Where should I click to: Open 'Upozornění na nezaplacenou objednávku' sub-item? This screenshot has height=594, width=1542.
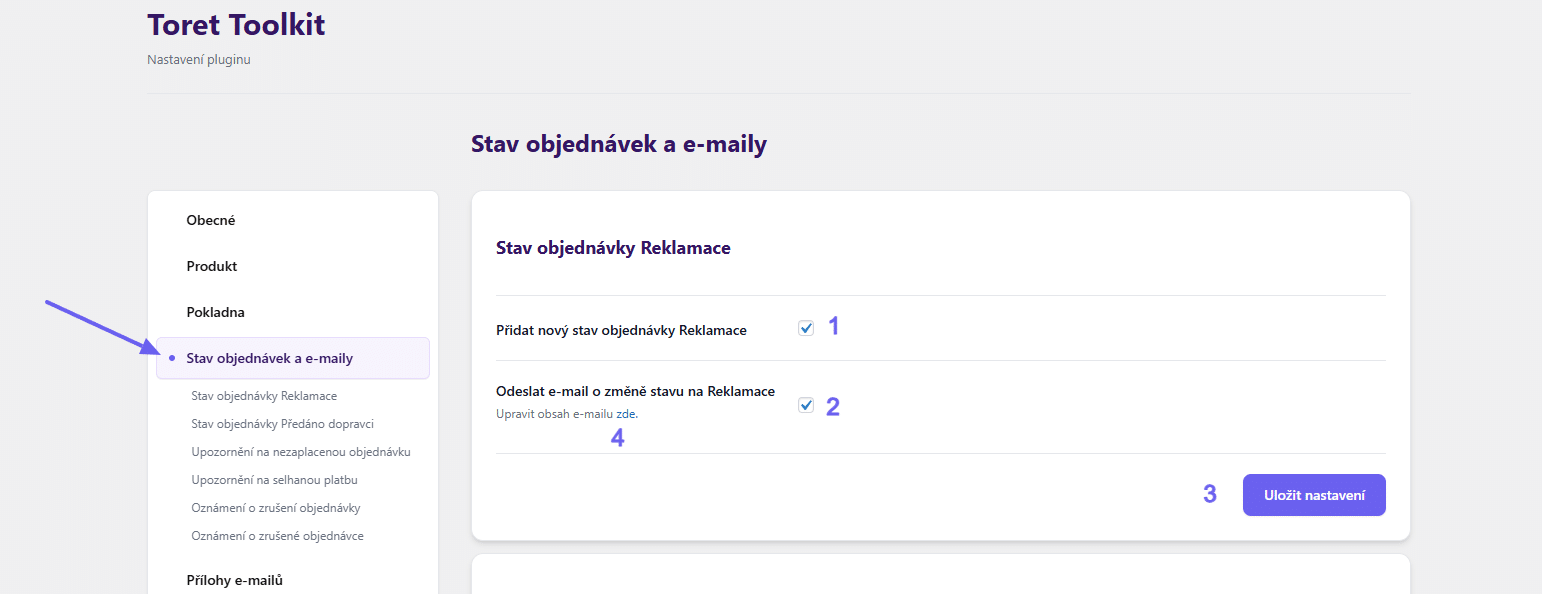coord(301,452)
